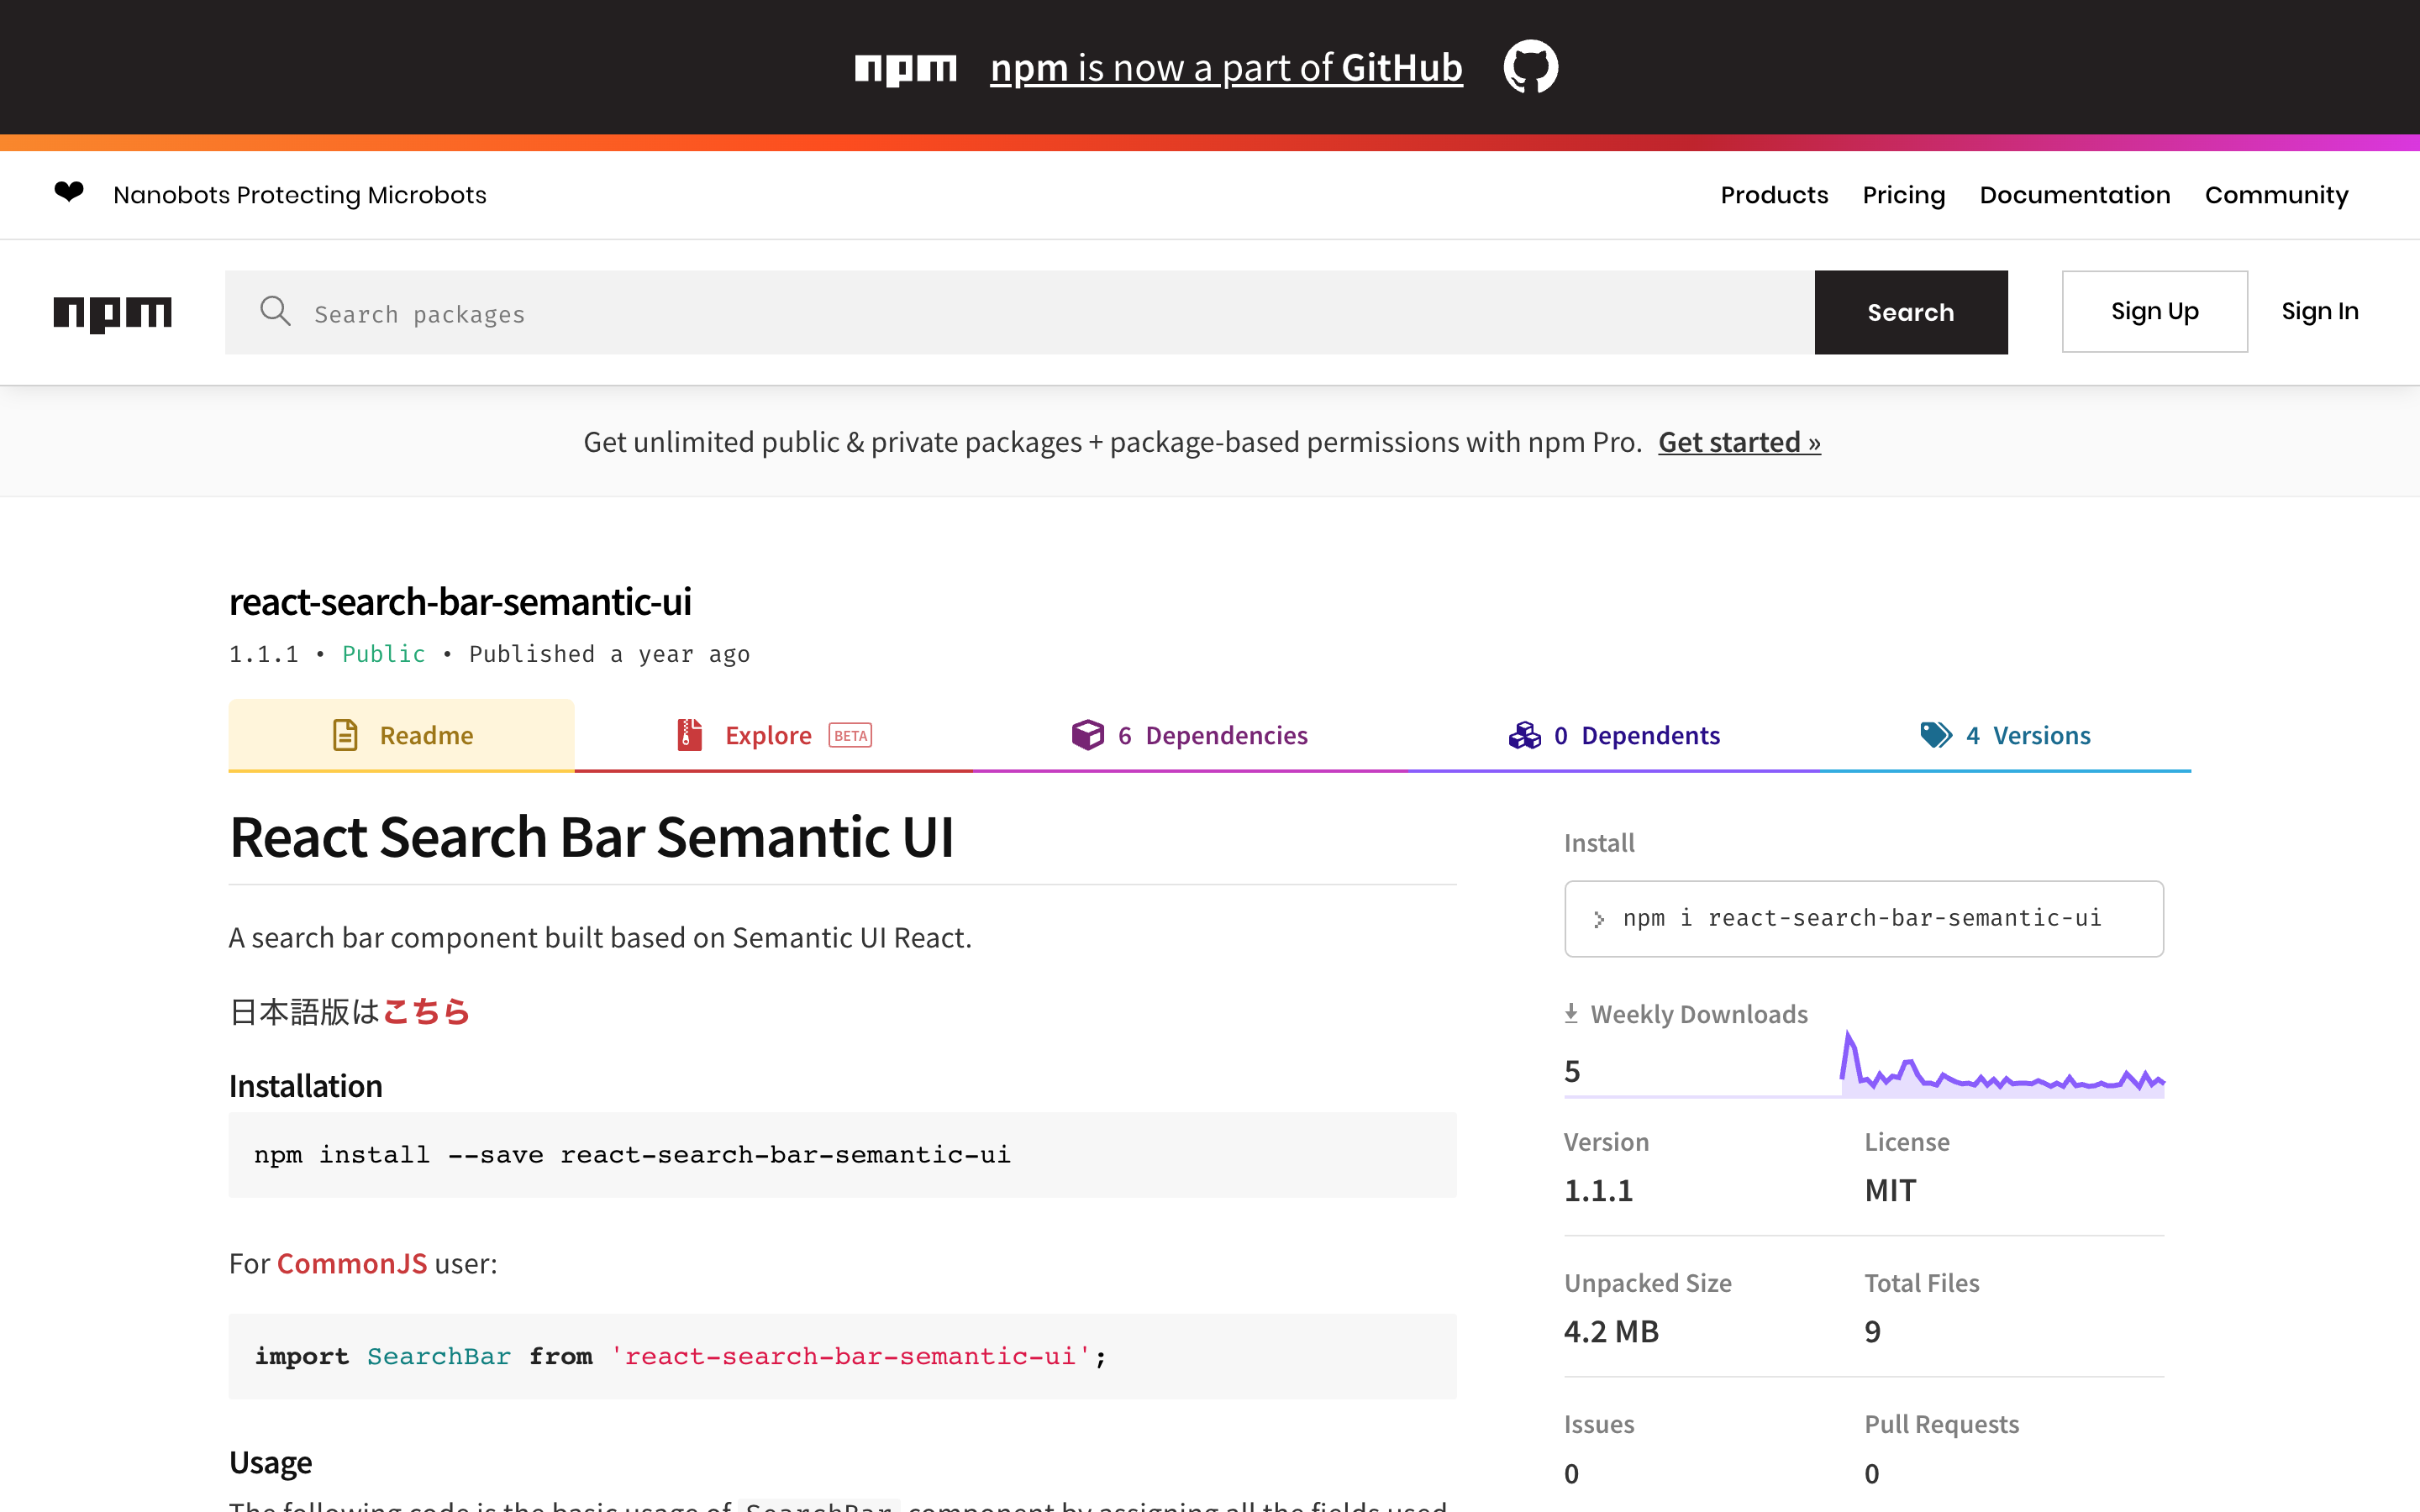
Task: Click the npm logo in top banner
Action: [905, 69]
